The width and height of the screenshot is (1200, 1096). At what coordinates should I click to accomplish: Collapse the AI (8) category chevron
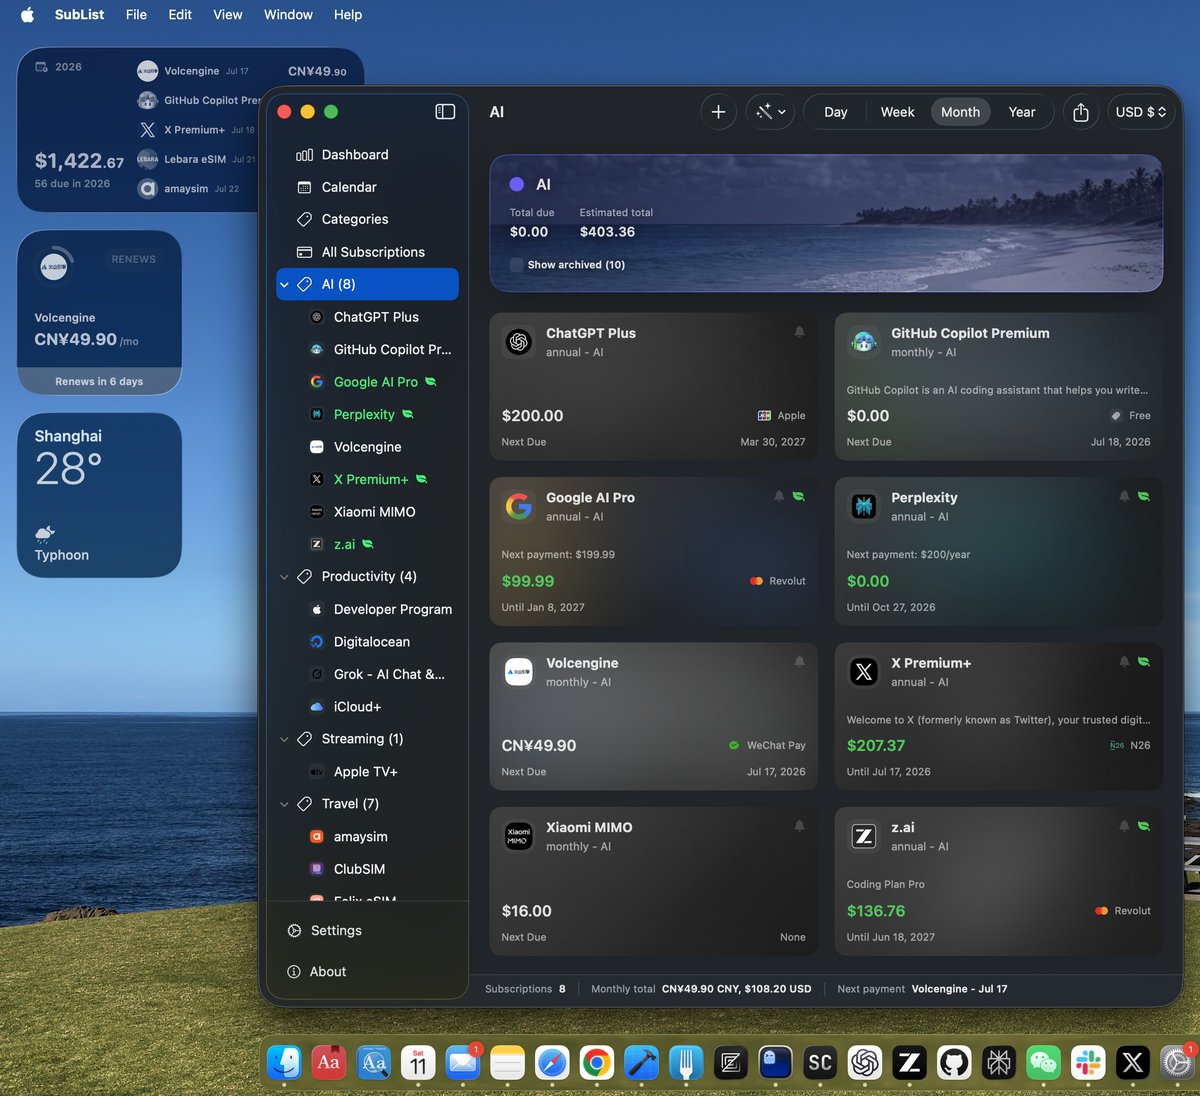[x=284, y=285]
